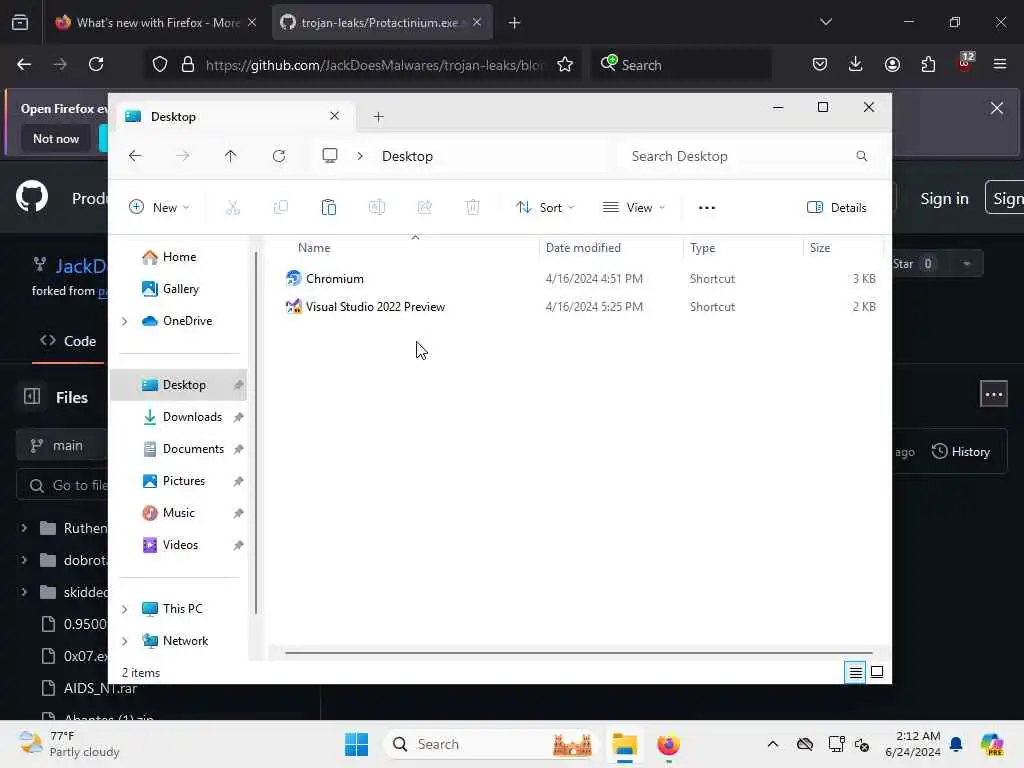Open Pictures in Explorer navigation pane
This screenshot has width=1024, height=768.
[180, 481]
